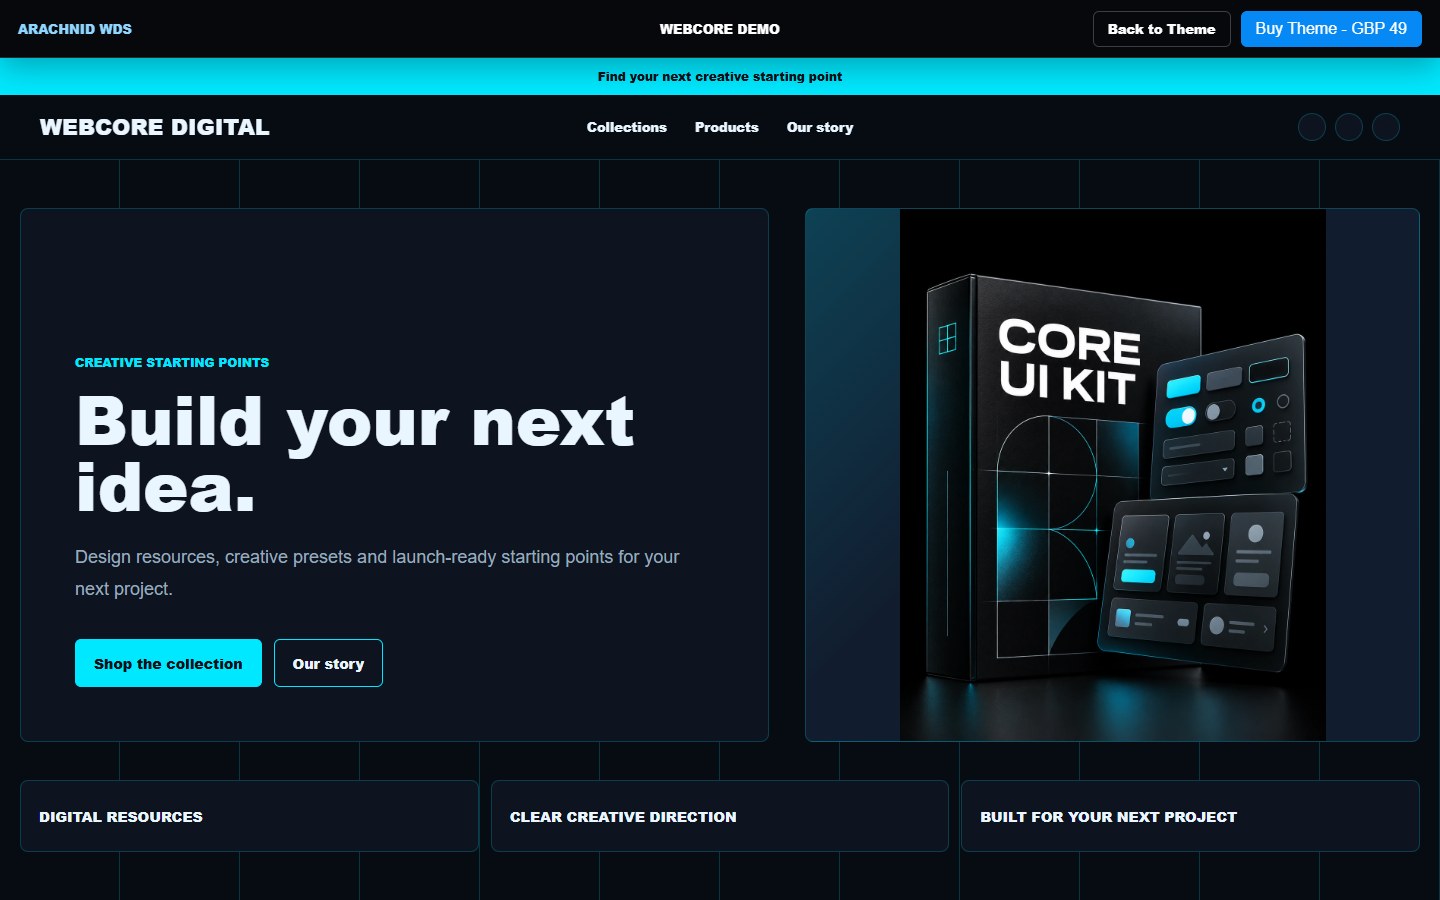Click the rightmost circular icon button in header

click(1385, 127)
